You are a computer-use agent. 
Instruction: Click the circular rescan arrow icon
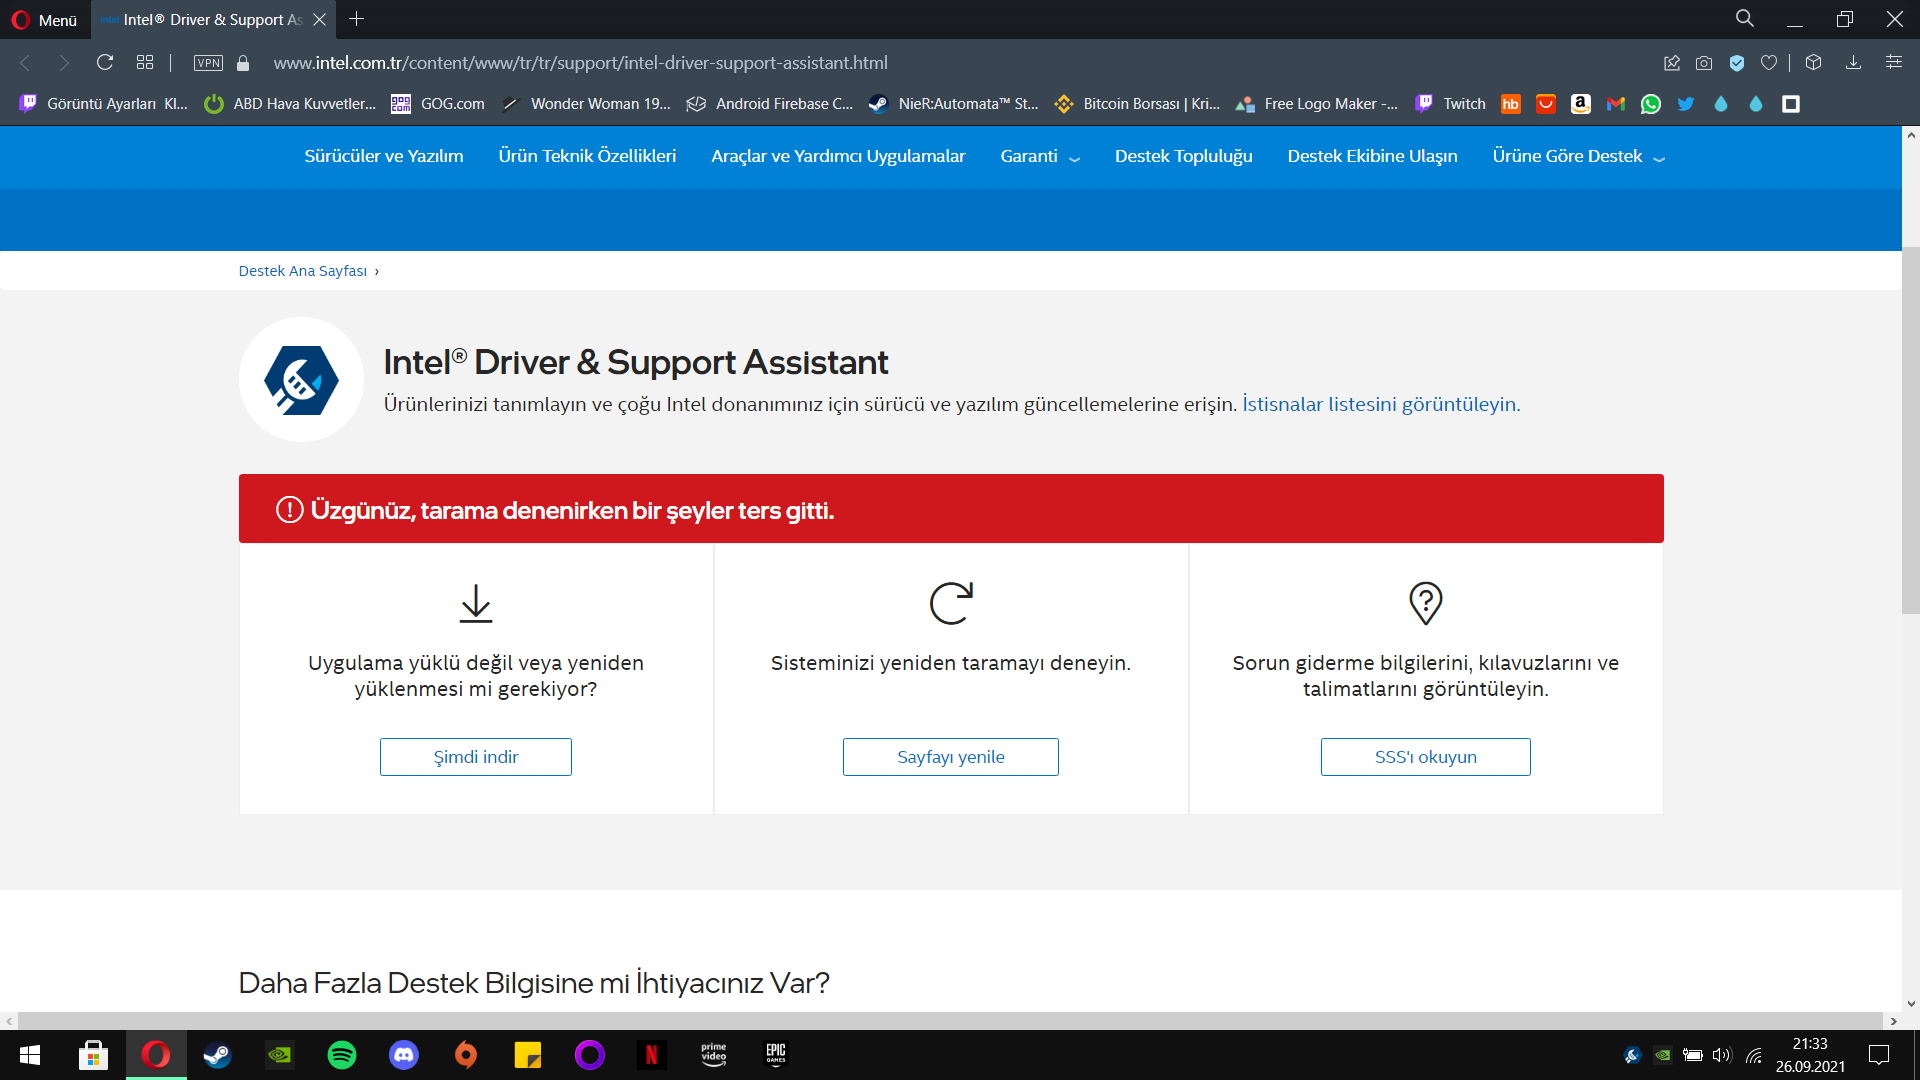pos(950,603)
